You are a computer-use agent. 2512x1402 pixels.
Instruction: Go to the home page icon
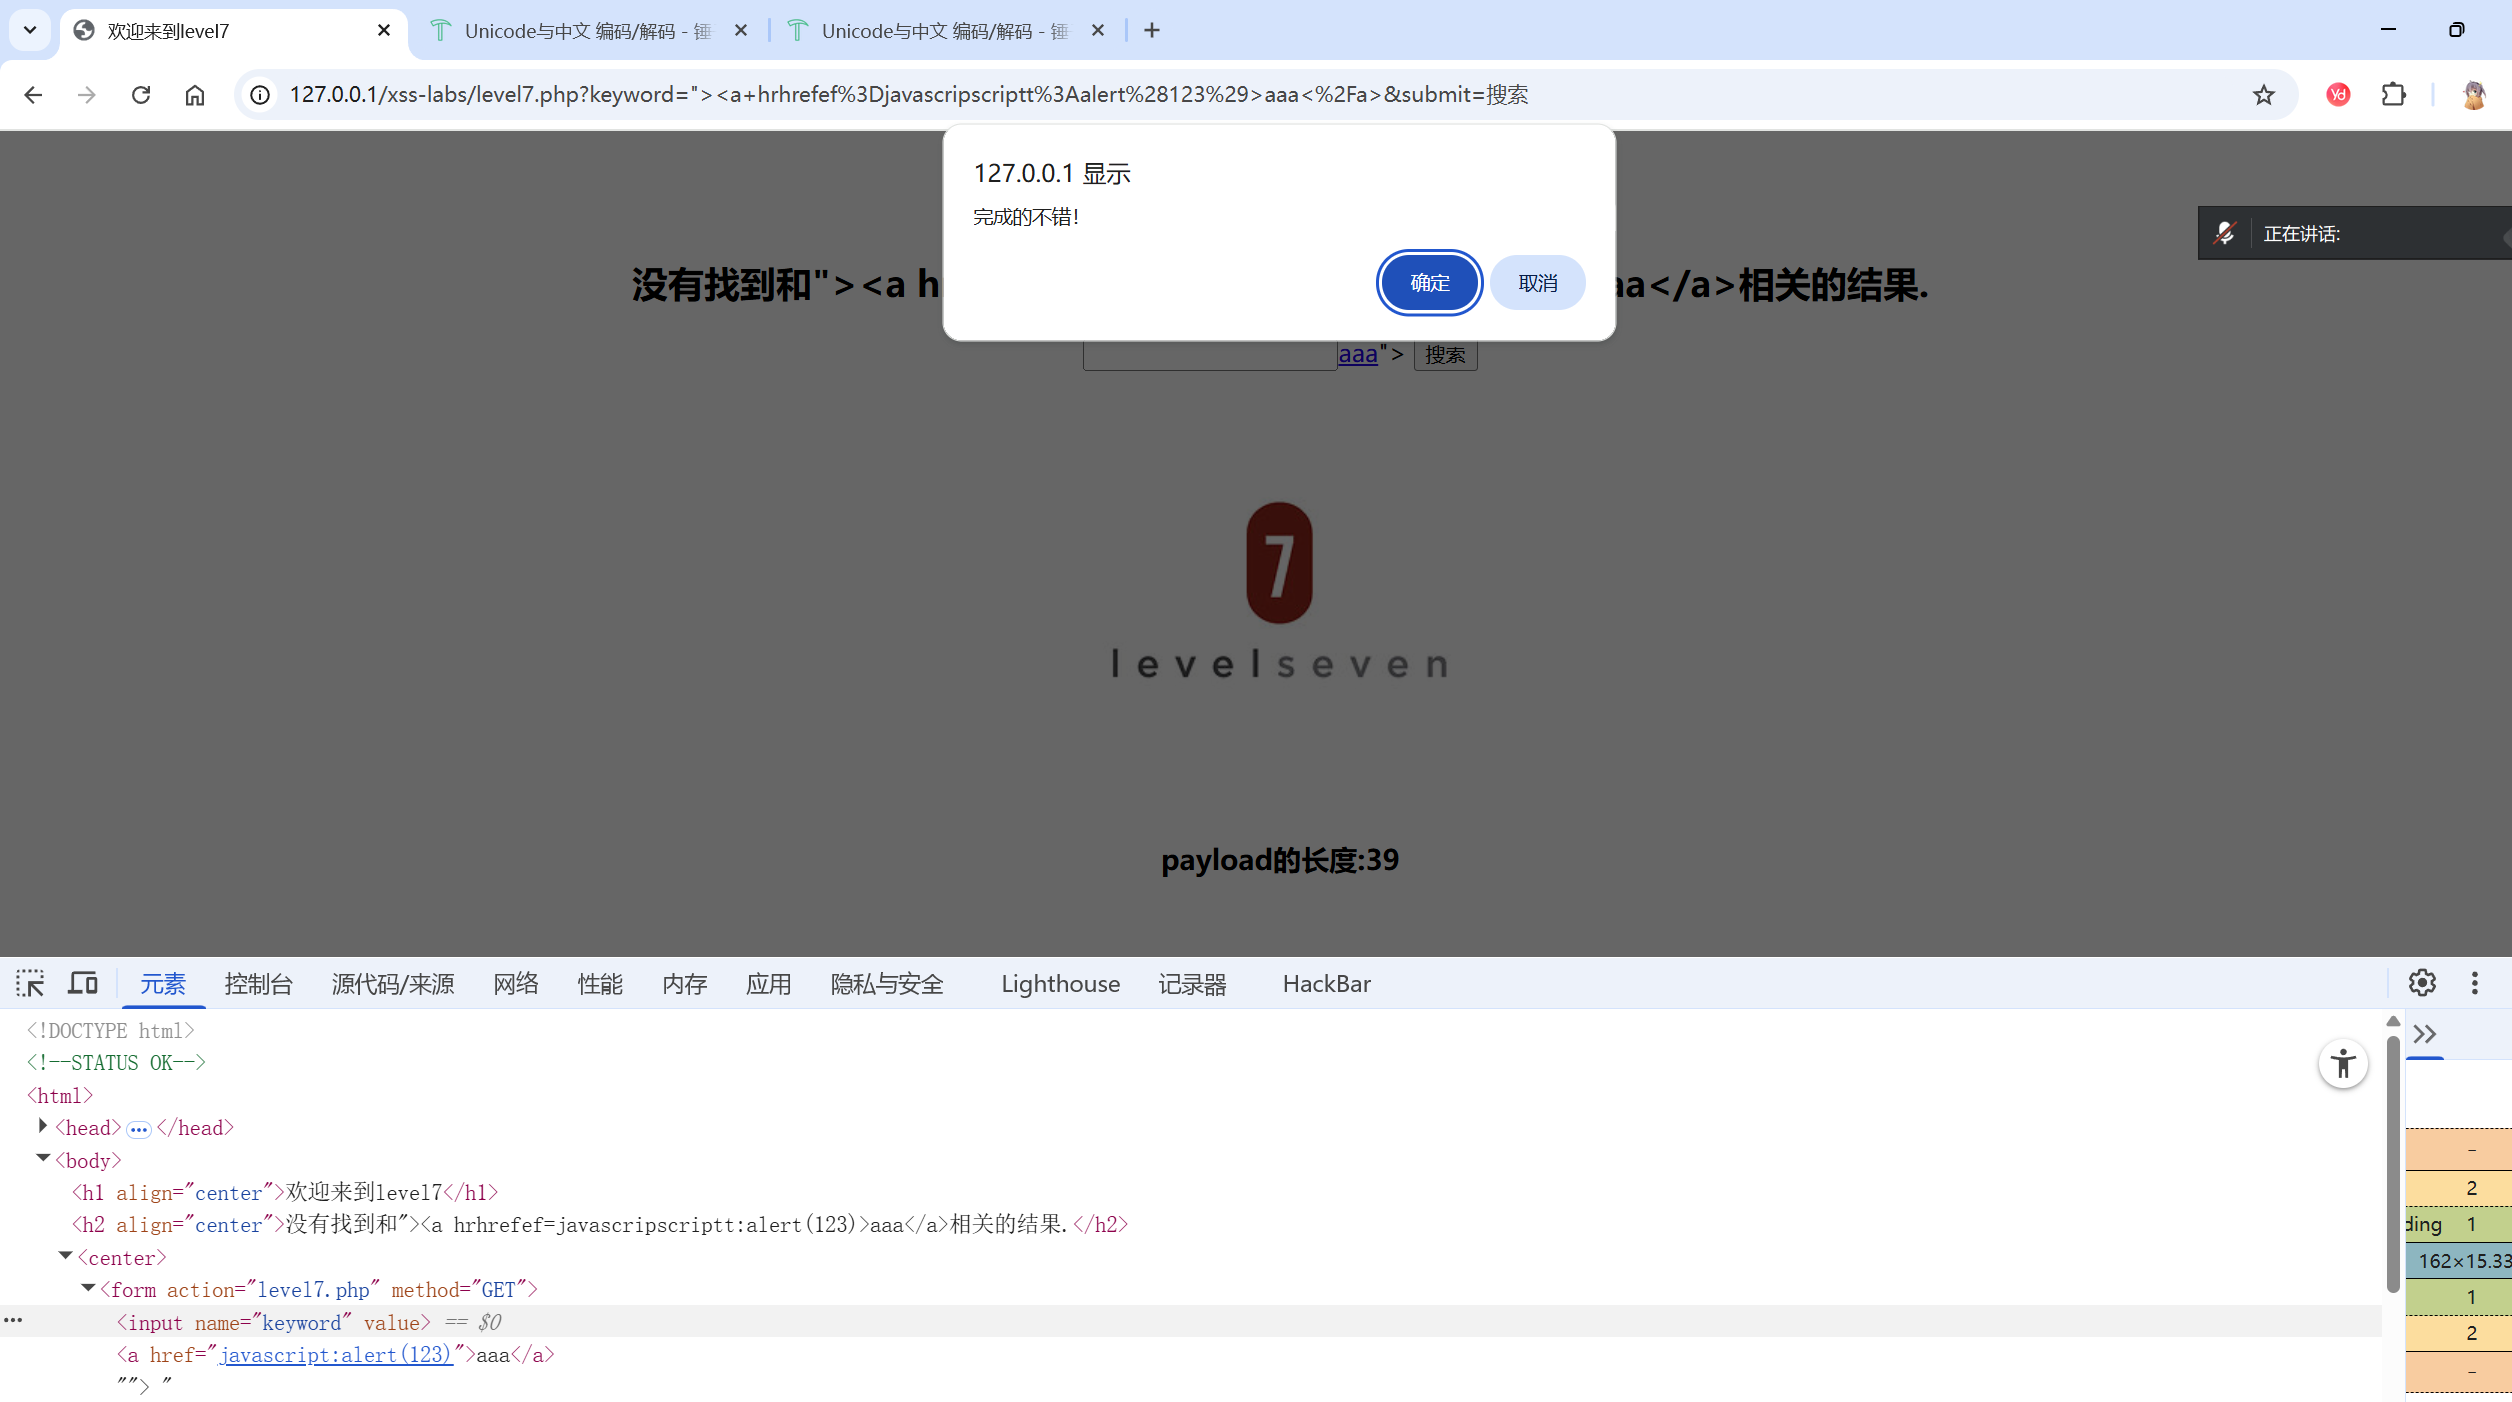pyautogui.click(x=195, y=95)
